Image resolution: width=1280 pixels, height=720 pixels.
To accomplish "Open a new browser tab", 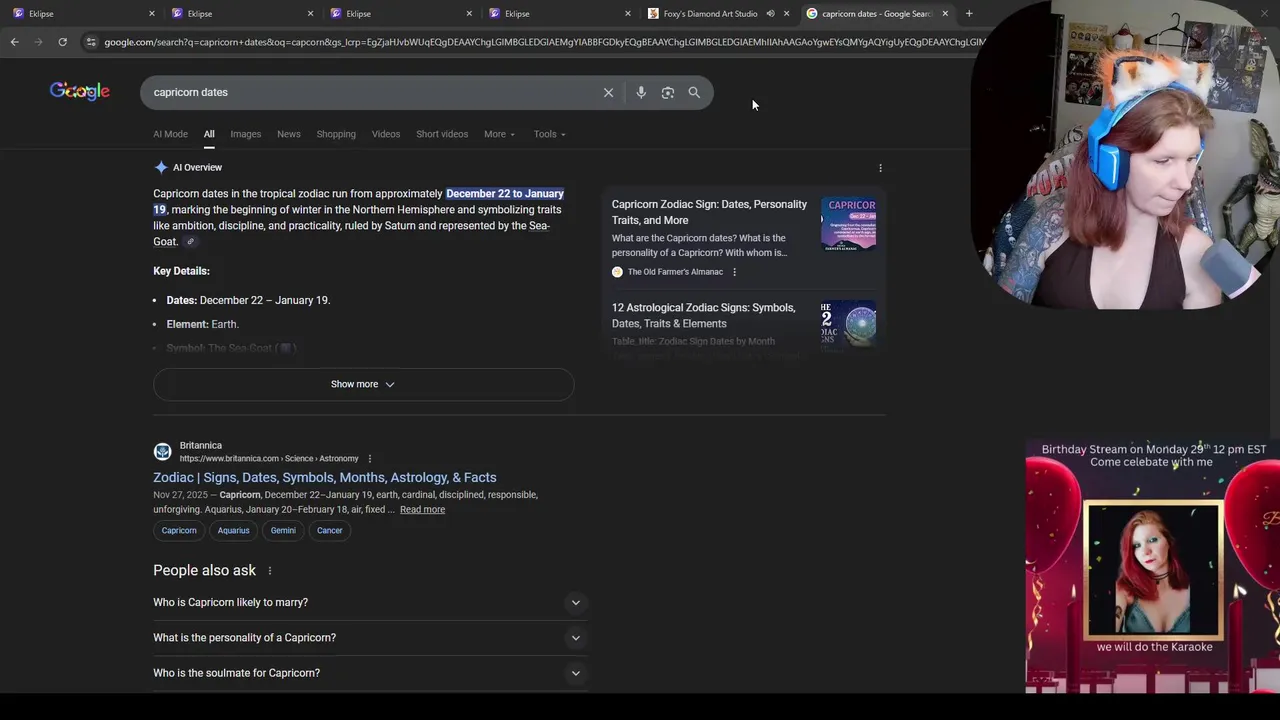I will point(969,13).
